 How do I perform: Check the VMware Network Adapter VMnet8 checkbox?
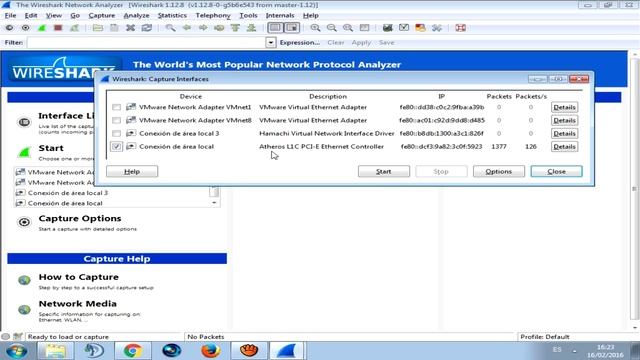coord(117,120)
